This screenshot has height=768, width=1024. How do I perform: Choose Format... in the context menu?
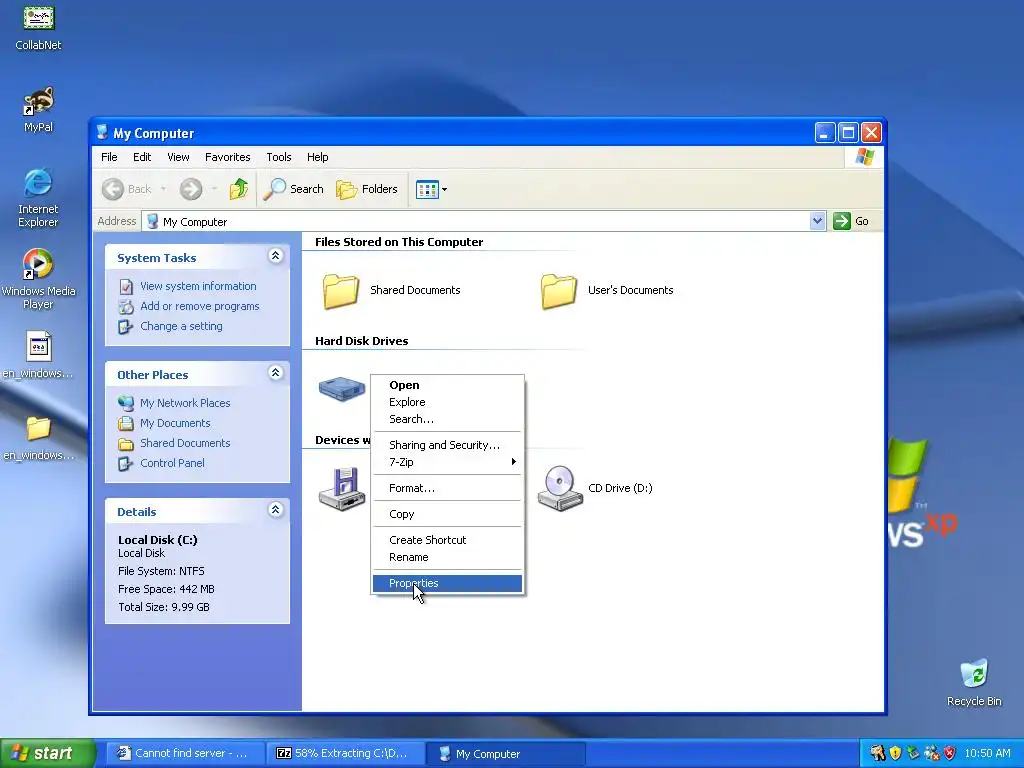pyautogui.click(x=447, y=488)
